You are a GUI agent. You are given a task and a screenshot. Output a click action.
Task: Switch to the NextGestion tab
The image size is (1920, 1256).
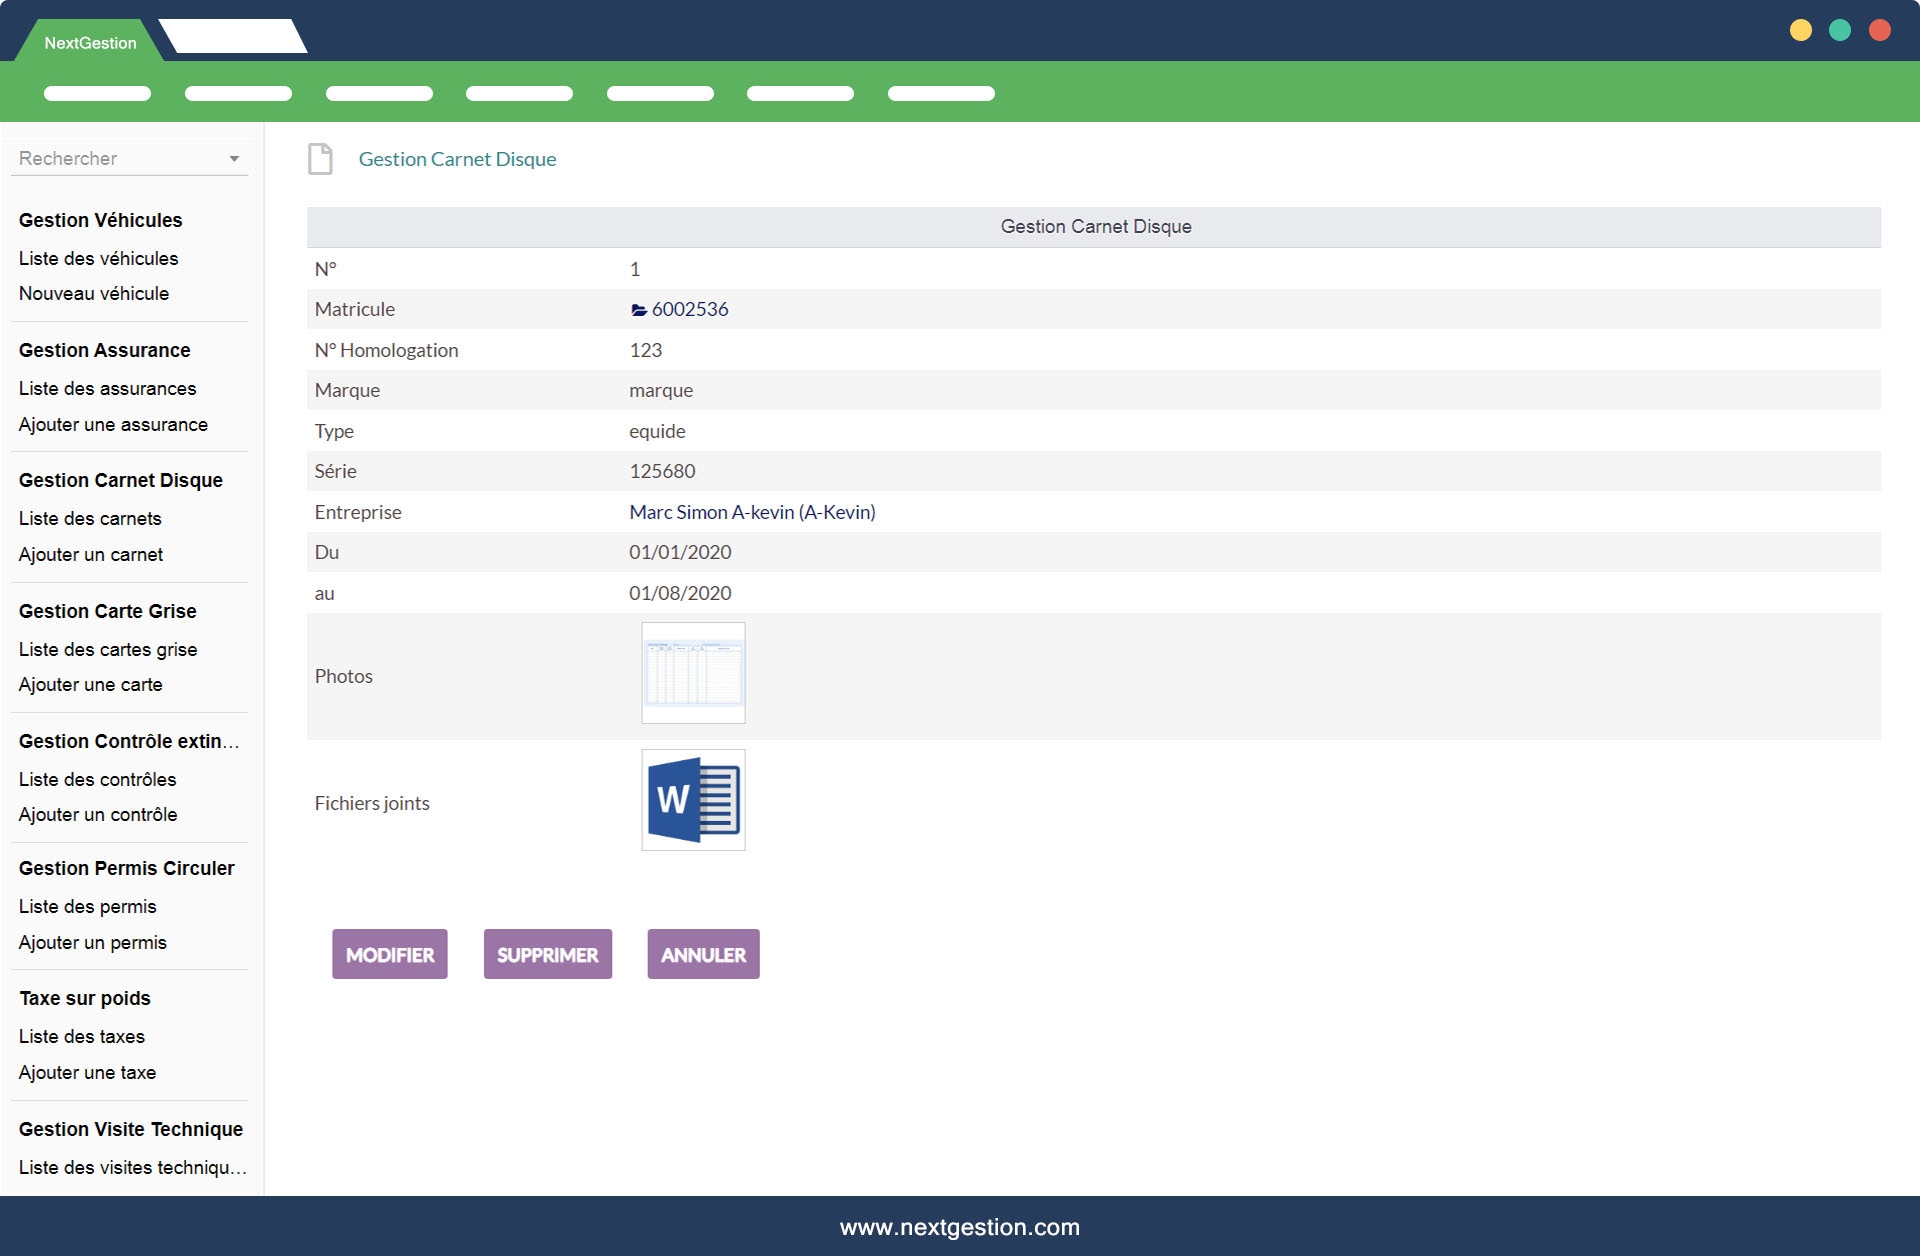[90, 43]
